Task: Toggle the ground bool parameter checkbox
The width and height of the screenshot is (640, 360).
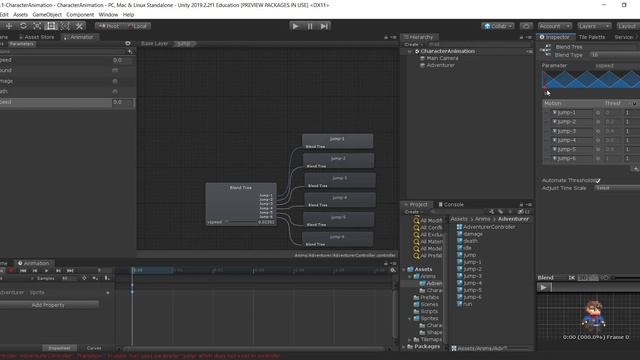Action: pyautogui.click(x=115, y=70)
